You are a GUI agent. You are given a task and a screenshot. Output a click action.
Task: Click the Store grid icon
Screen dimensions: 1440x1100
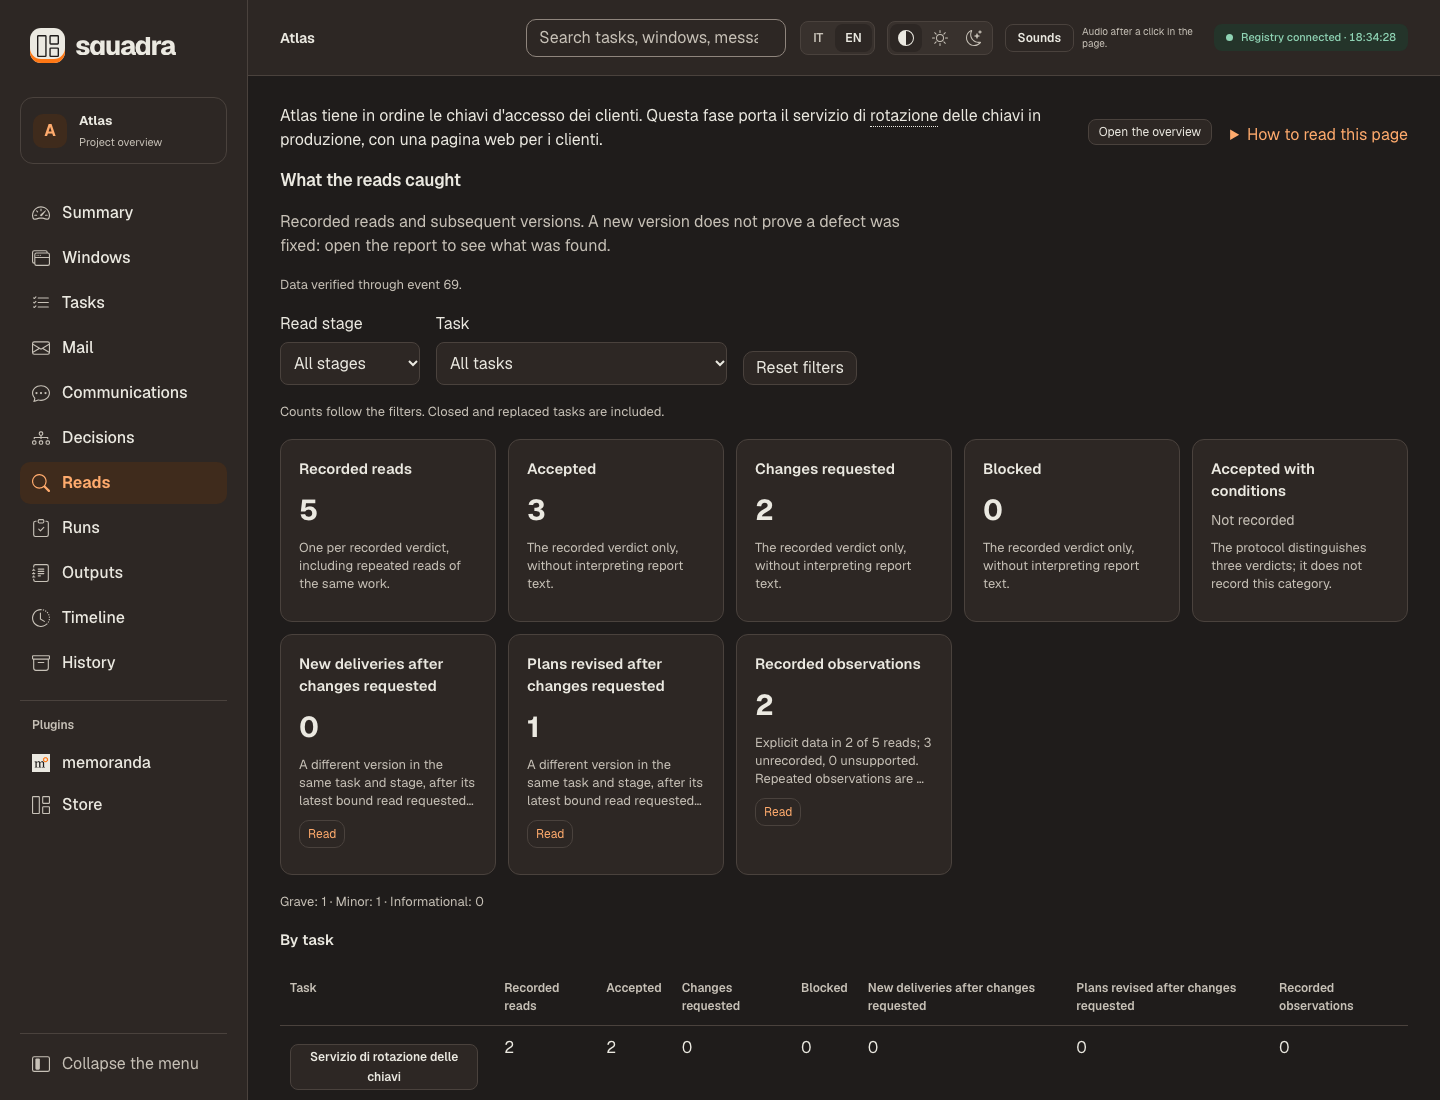[41, 805]
